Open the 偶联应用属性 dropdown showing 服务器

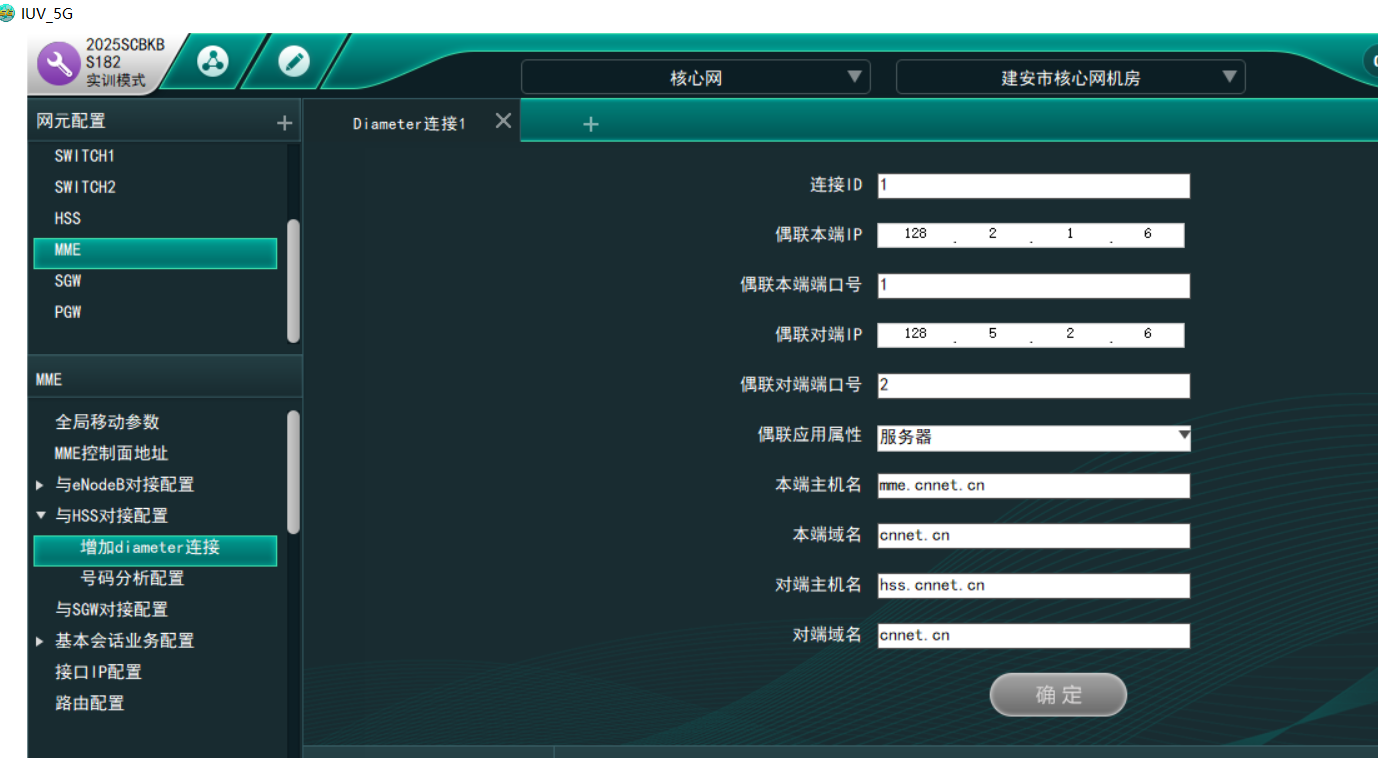pyautogui.click(x=1184, y=437)
